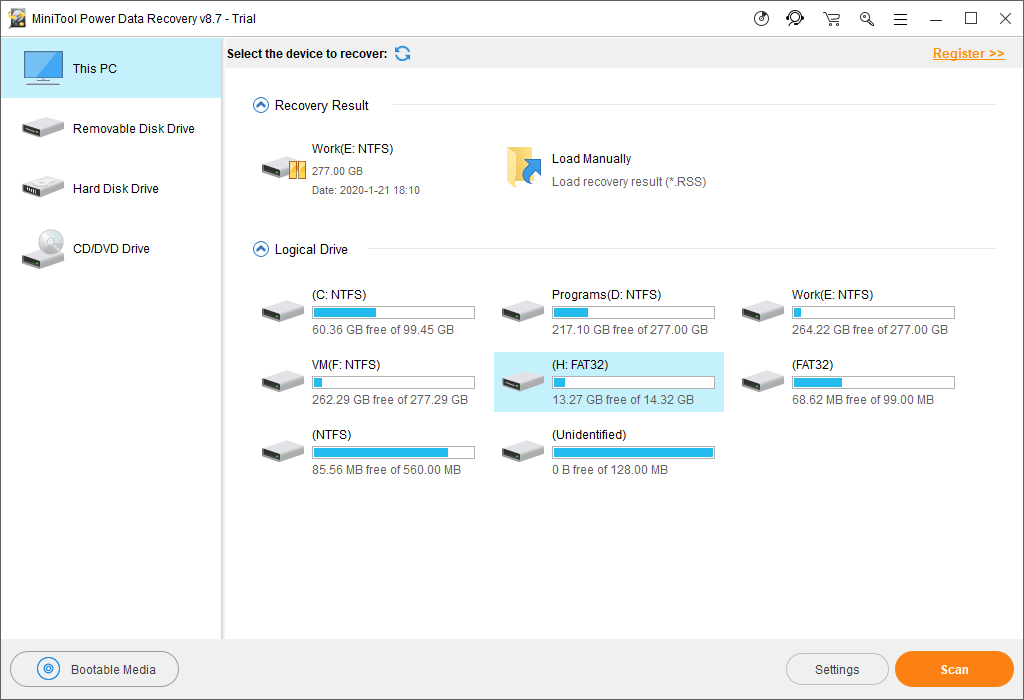The image size is (1024, 700).
Task: Click the refresh device list icon
Action: pyautogui.click(x=403, y=54)
